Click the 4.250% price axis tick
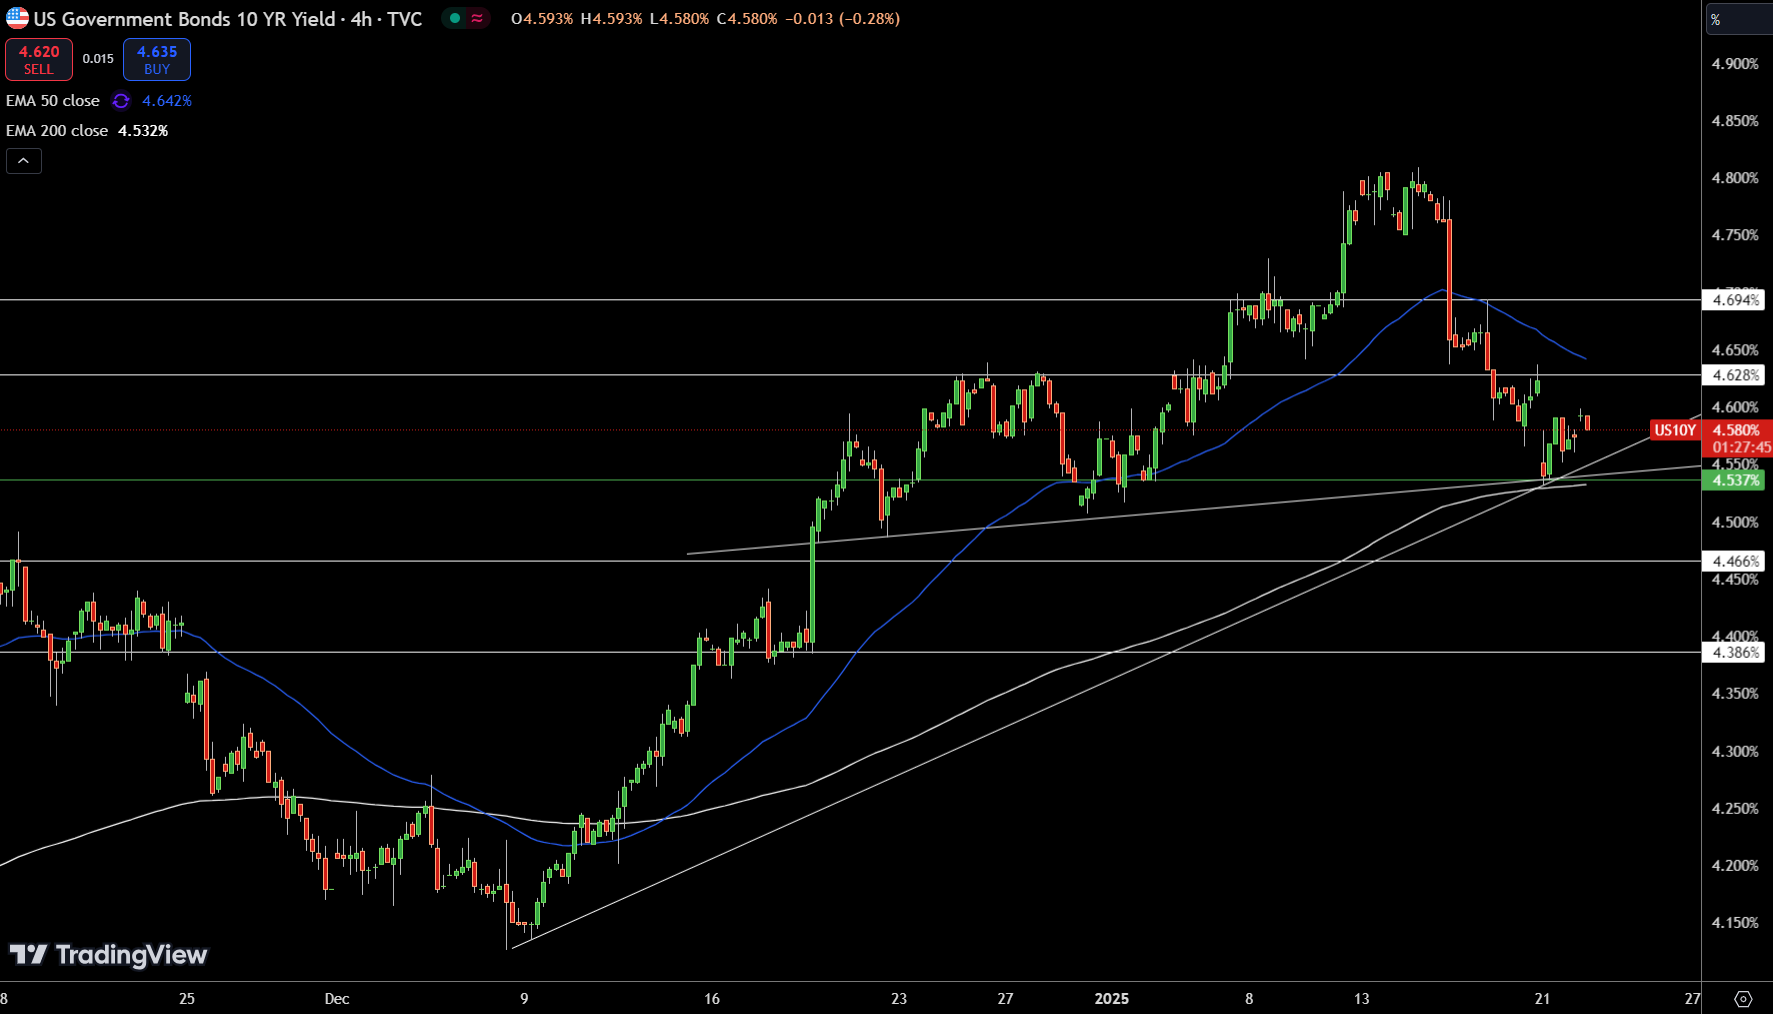Screen dimensions: 1773x1014 [1735, 808]
